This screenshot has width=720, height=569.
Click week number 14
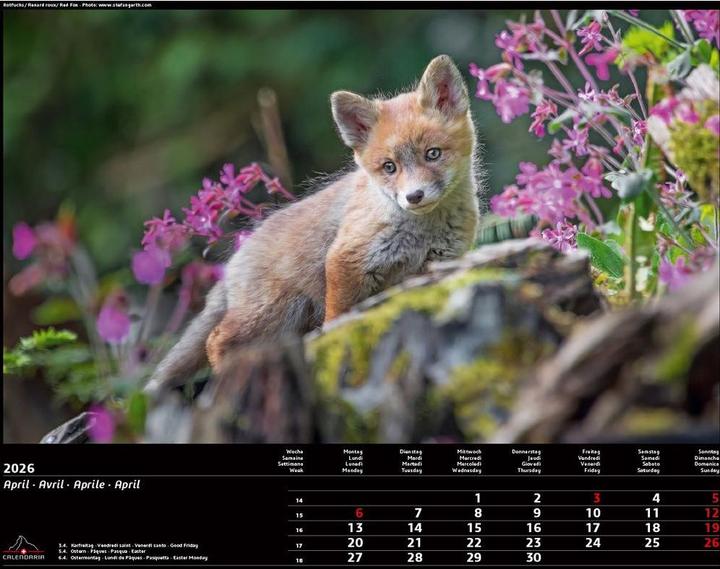(299, 501)
